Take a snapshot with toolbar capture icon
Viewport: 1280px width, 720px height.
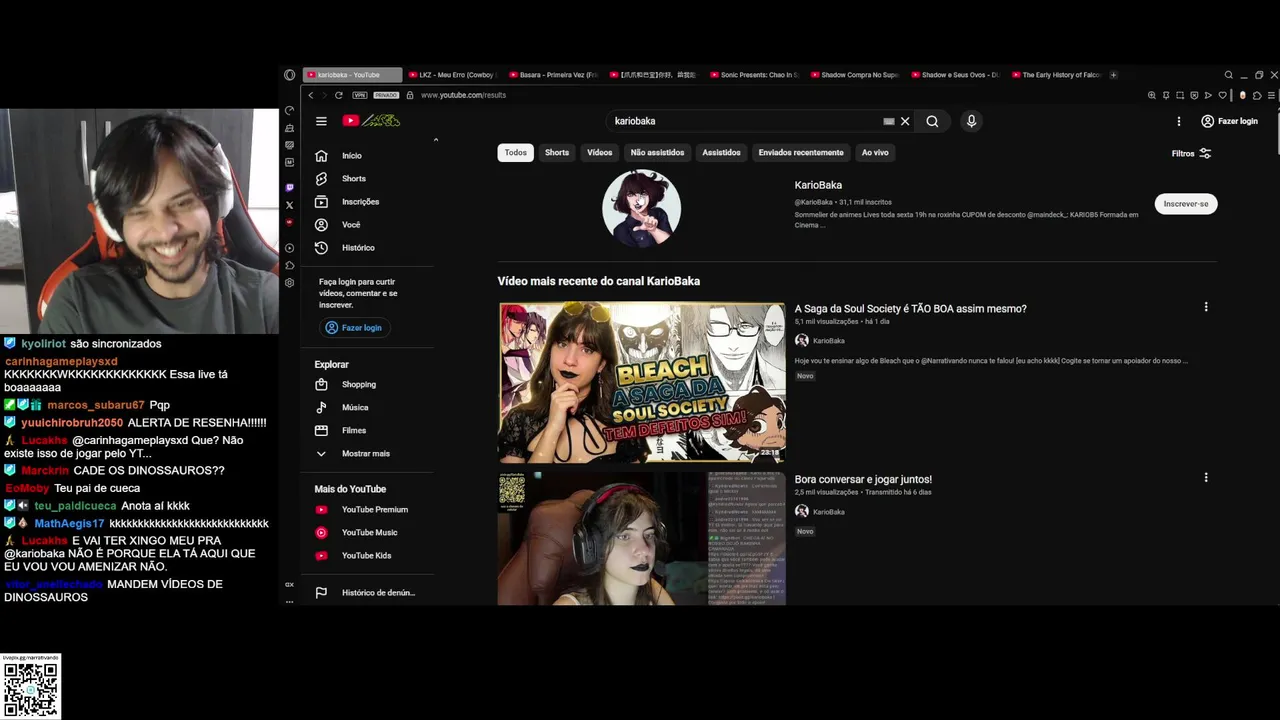tap(1180, 95)
